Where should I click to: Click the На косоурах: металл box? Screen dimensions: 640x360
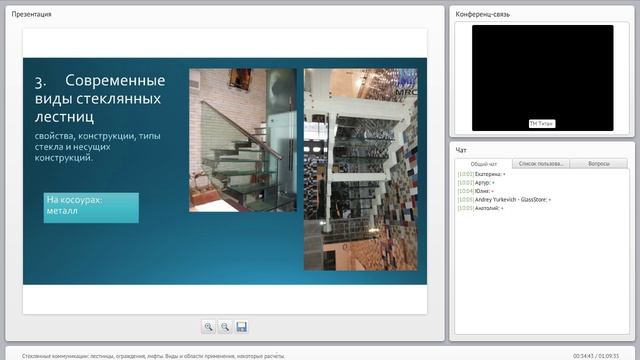[x=91, y=208]
